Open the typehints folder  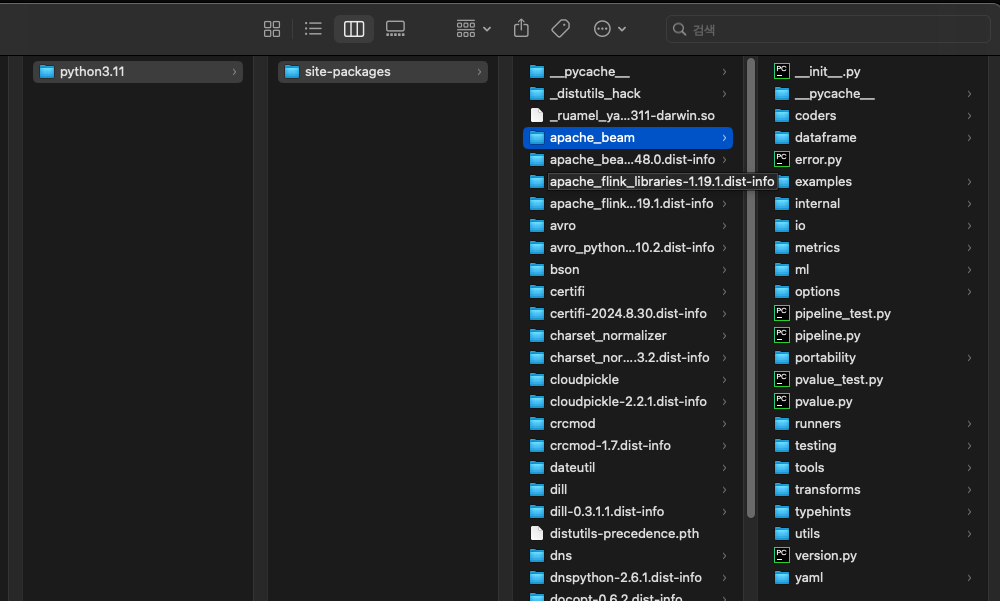tap(872, 512)
